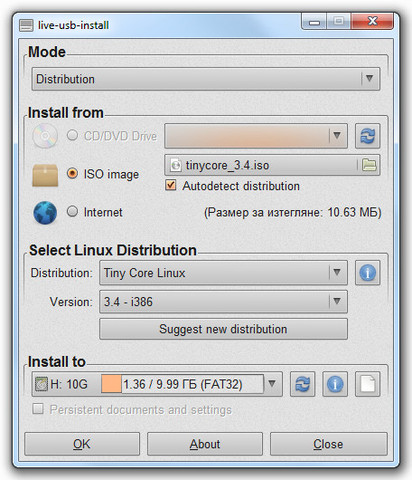Open the Mode dropdown showing Distribution

point(206,79)
